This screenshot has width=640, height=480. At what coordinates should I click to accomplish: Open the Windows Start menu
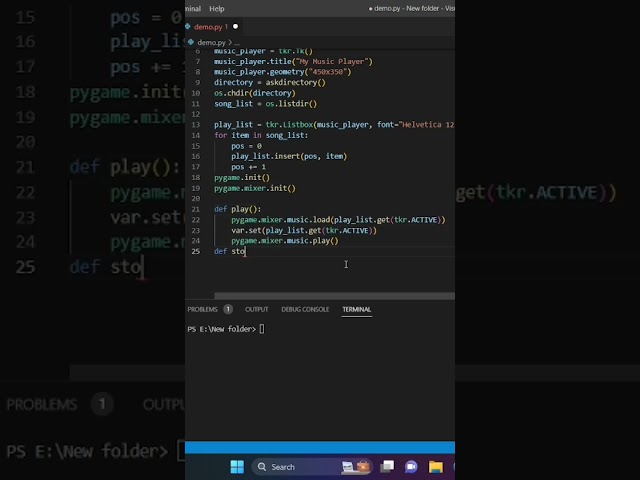pos(237,467)
